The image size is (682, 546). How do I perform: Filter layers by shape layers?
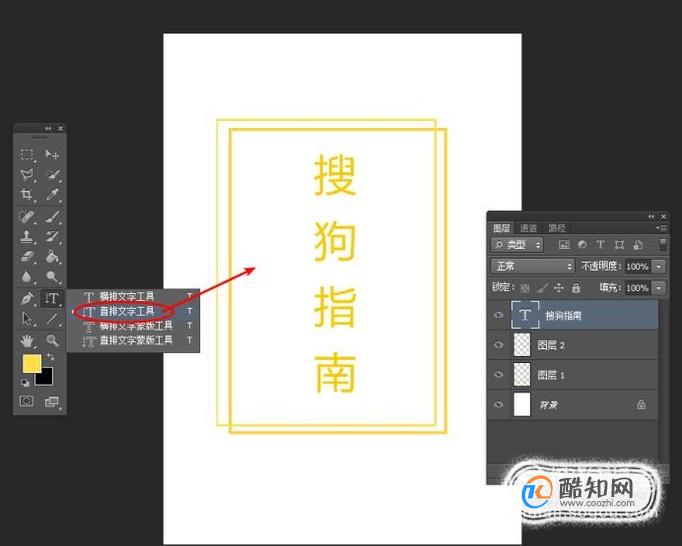coord(619,245)
